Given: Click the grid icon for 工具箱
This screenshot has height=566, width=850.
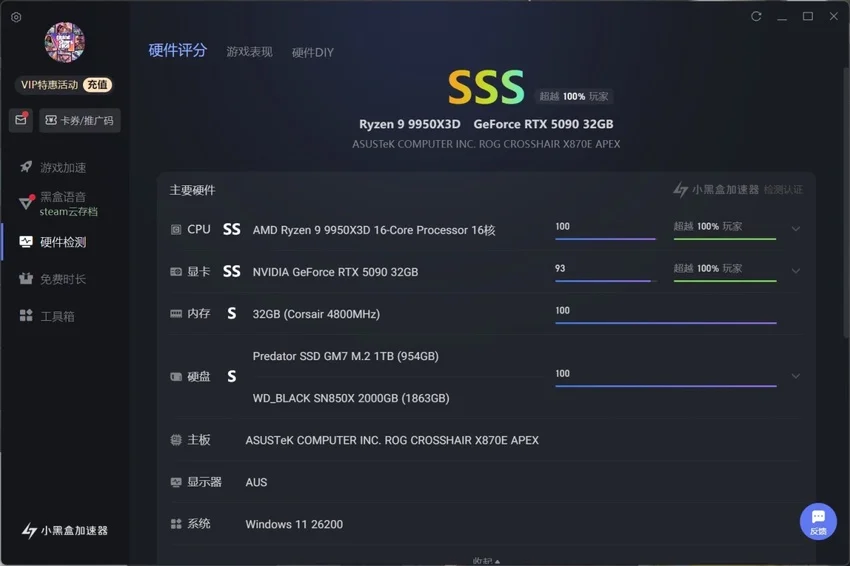Looking at the screenshot, I should coord(25,316).
